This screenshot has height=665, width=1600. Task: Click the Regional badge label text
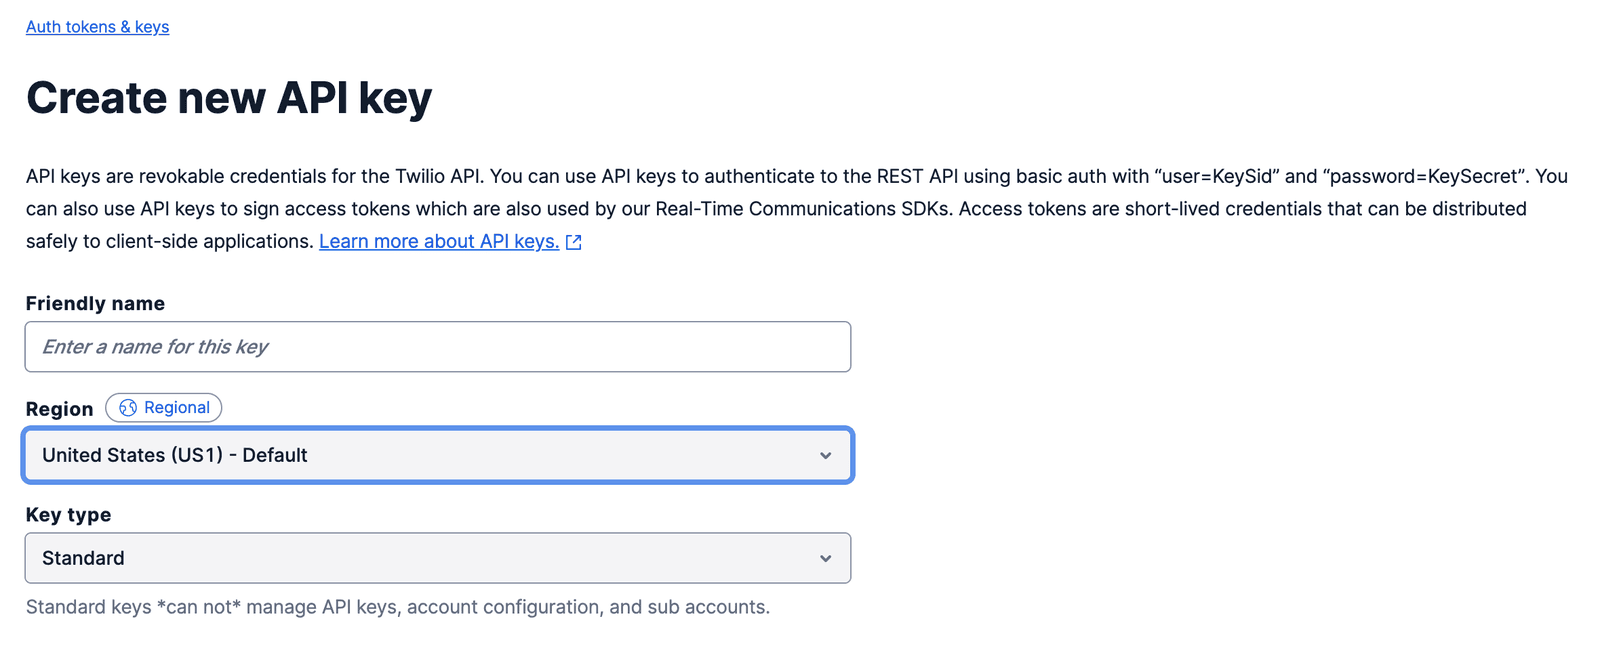177,408
